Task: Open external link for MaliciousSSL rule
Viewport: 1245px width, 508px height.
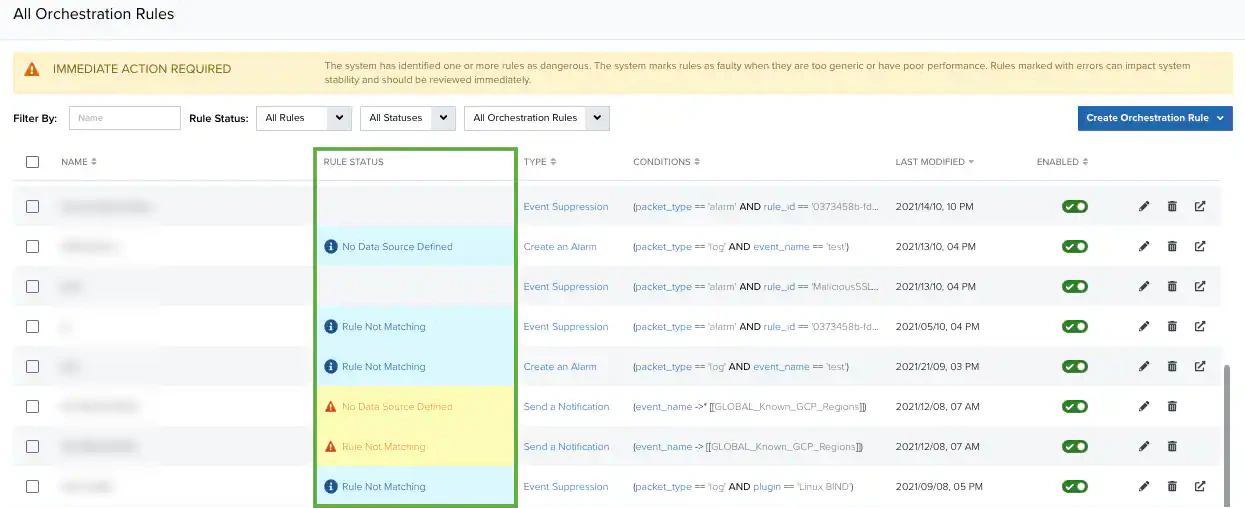Action: [1200, 287]
